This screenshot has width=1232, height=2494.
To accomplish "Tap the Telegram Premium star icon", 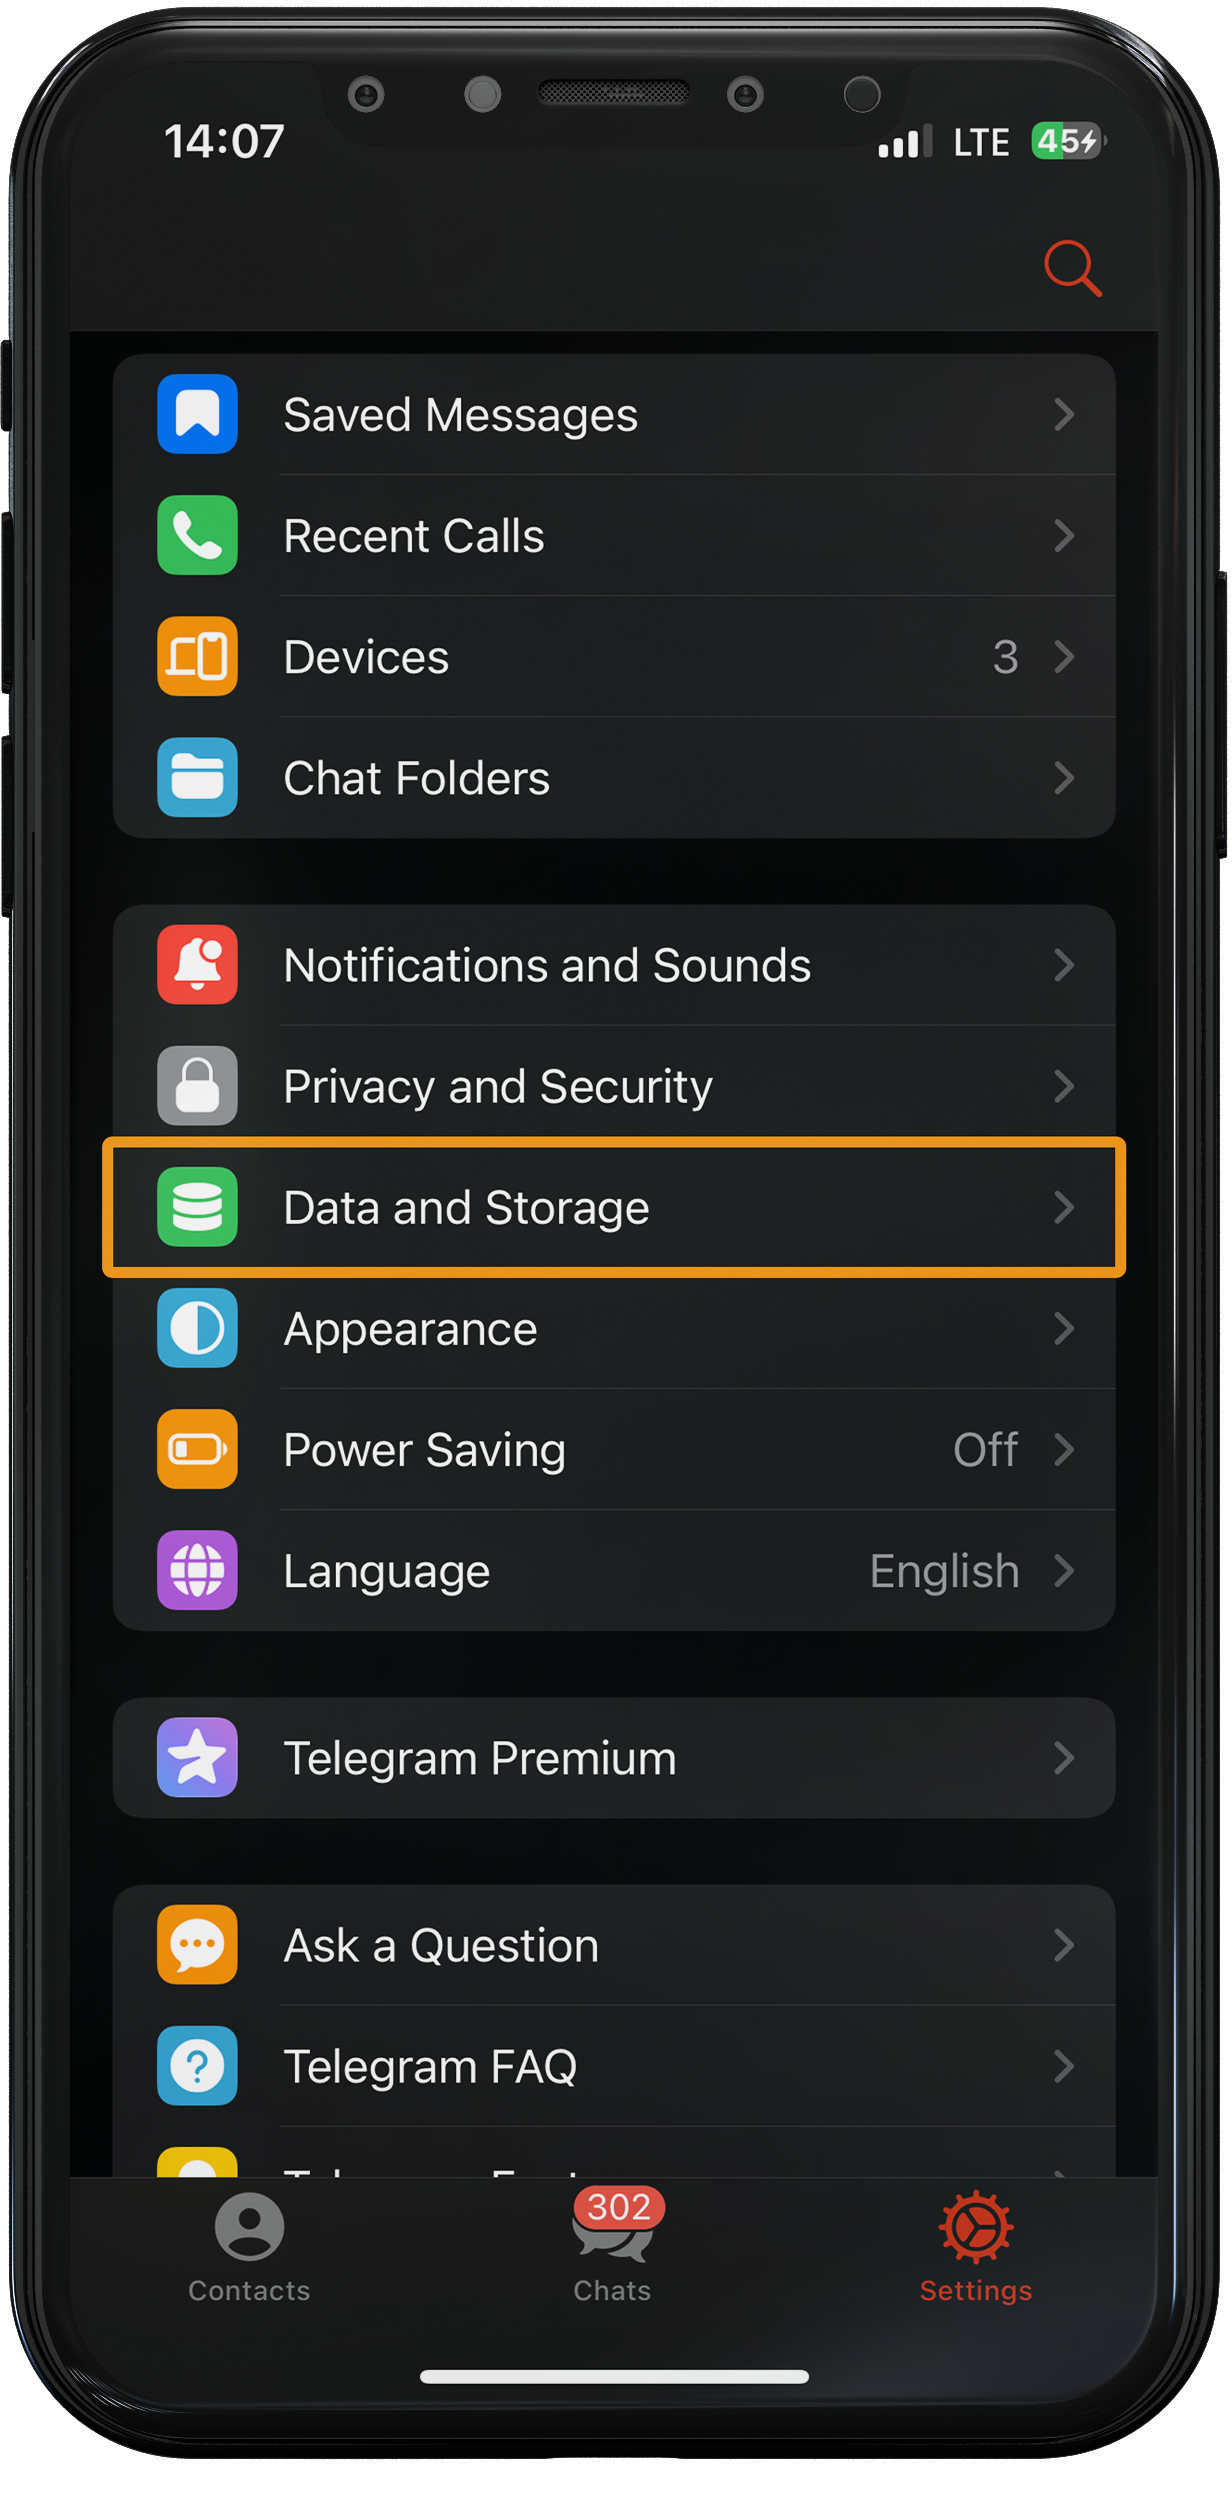I will tap(197, 1757).
